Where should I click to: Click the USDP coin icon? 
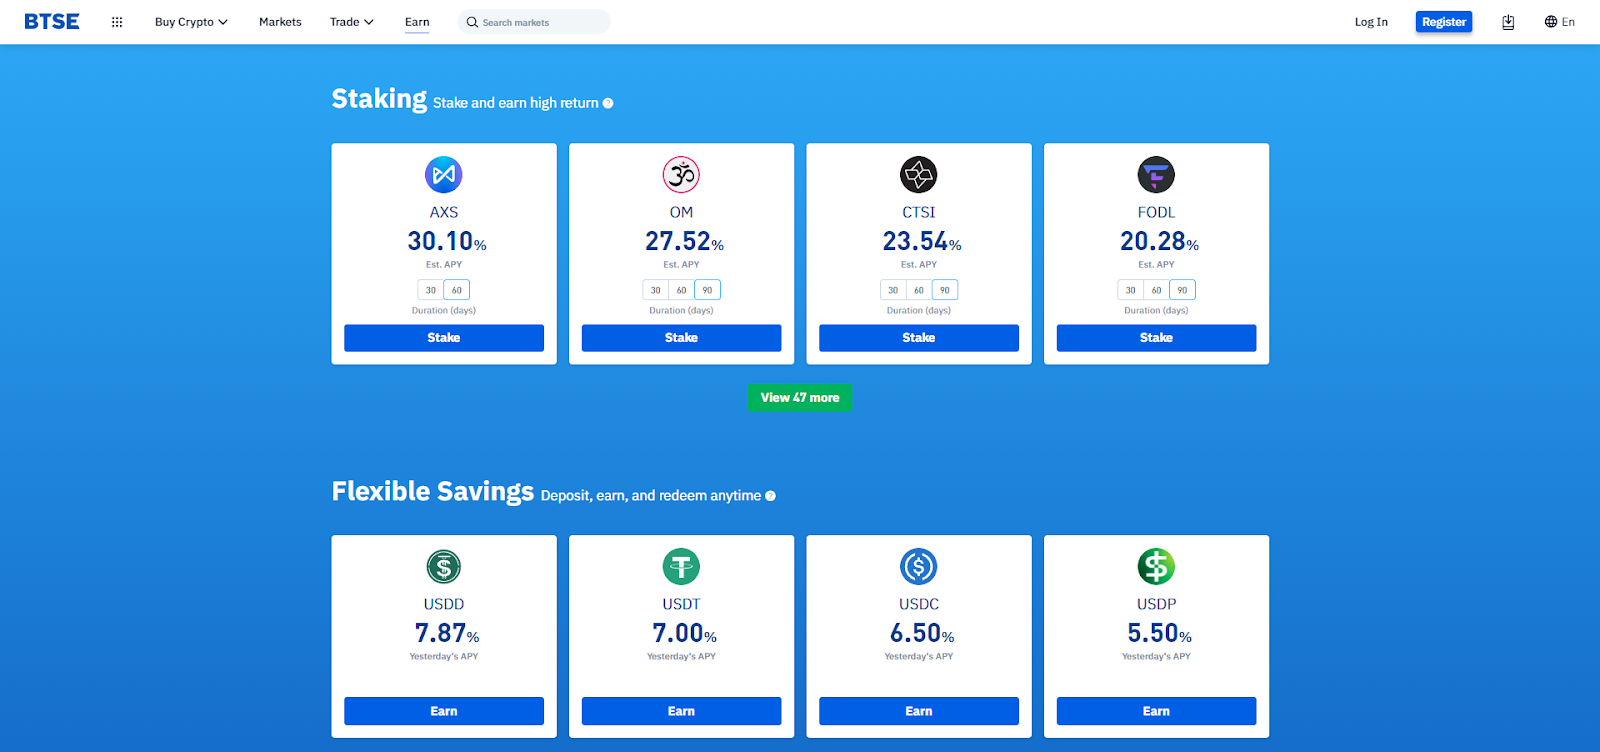click(1156, 567)
